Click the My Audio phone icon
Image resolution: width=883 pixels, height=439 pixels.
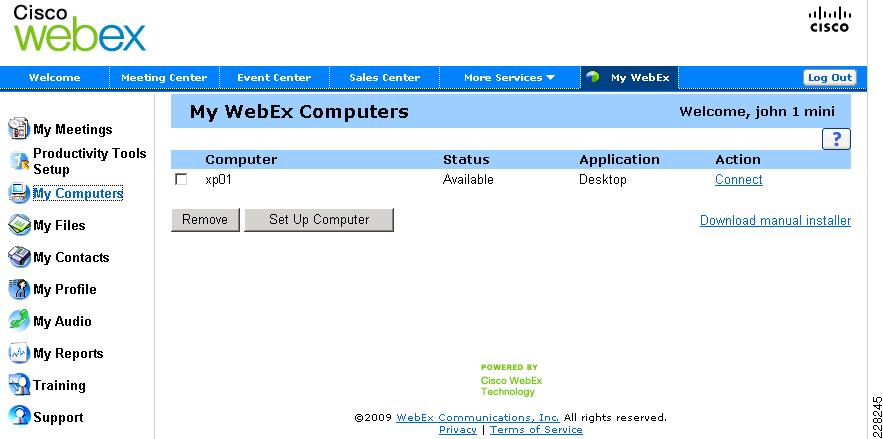tap(19, 321)
